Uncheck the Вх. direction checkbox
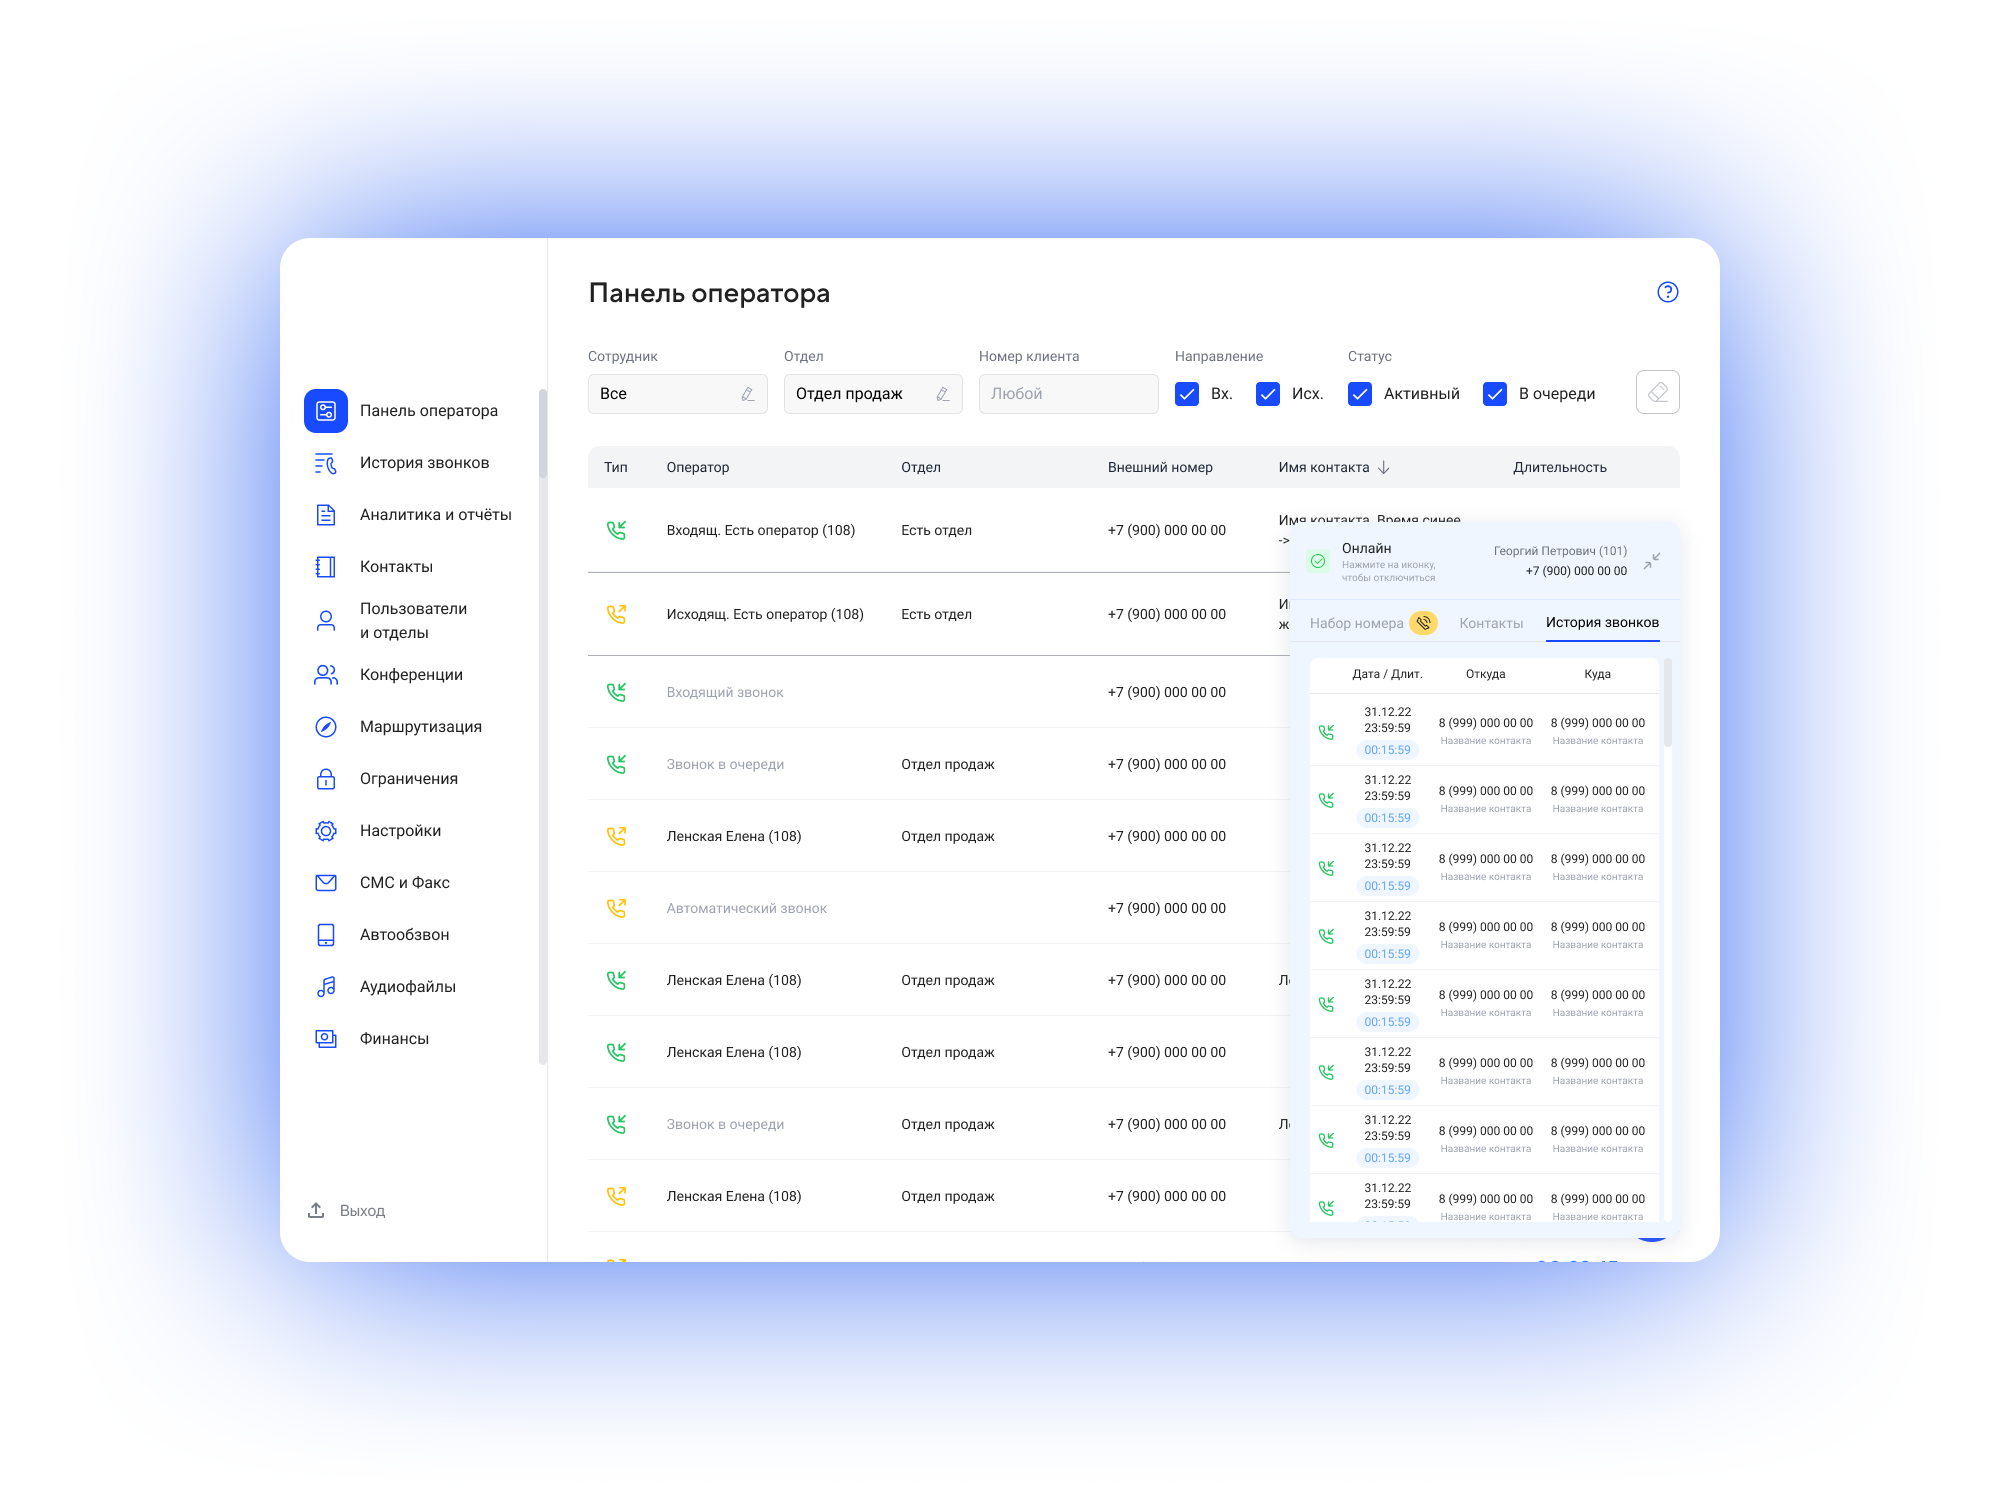2000x1500 pixels. (1187, 394)
